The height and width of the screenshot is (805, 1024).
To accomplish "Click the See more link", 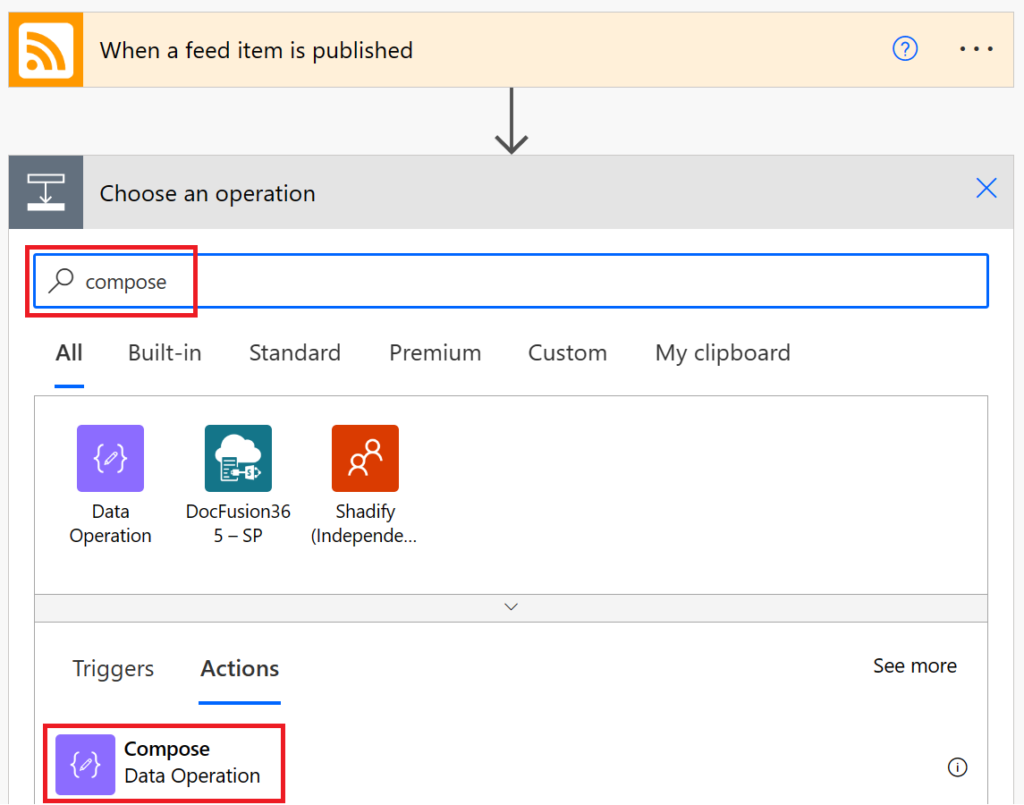I will [914, 666].
